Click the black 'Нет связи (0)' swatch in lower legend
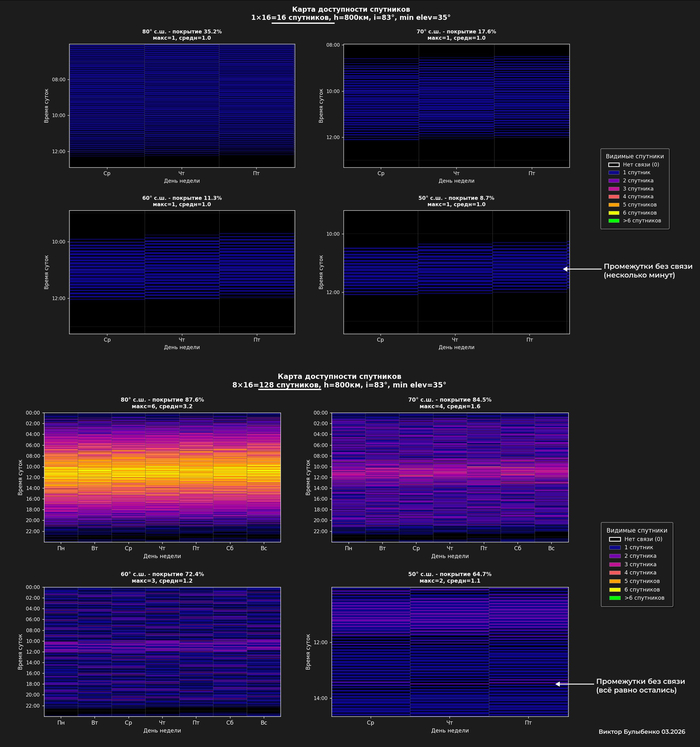The height and width of the screenshot is (747, 700). [x=615, y=539]
